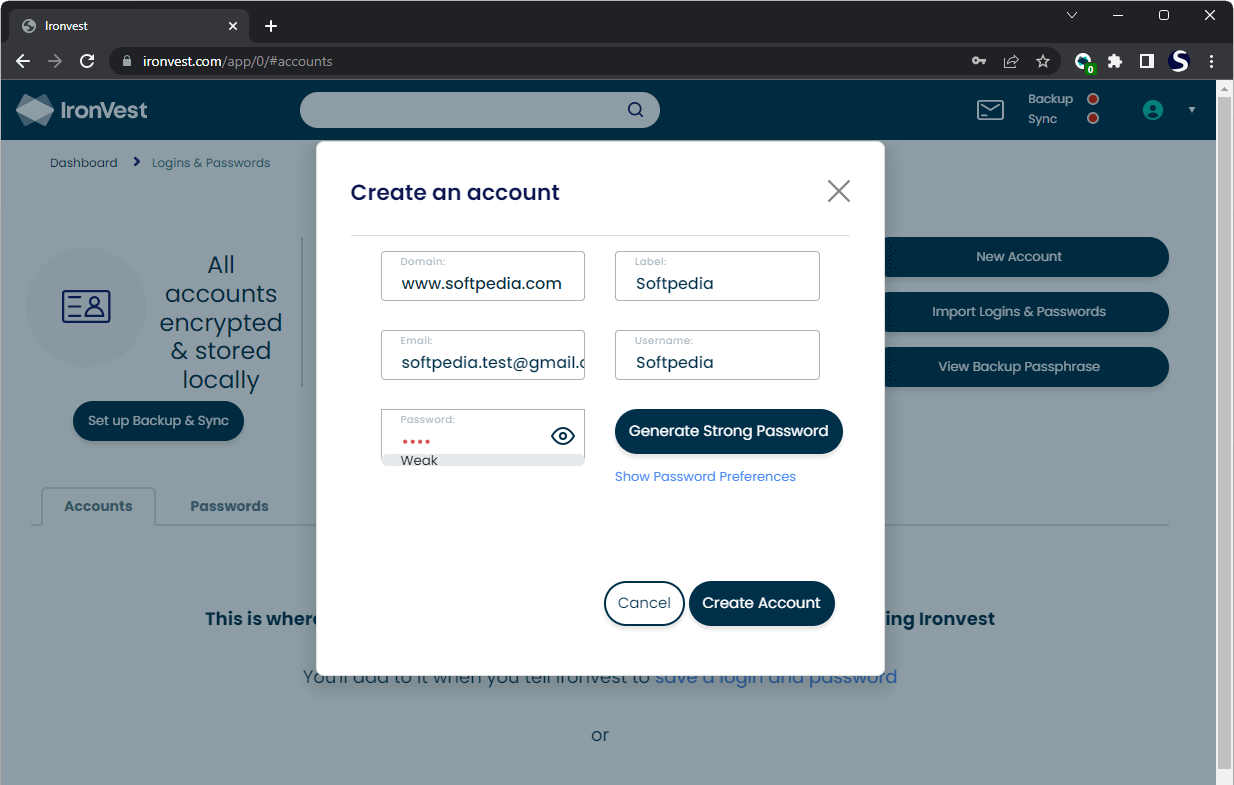The image size is (1234, 785).
Task: Focus the Label input field
Action: point(717,276)
